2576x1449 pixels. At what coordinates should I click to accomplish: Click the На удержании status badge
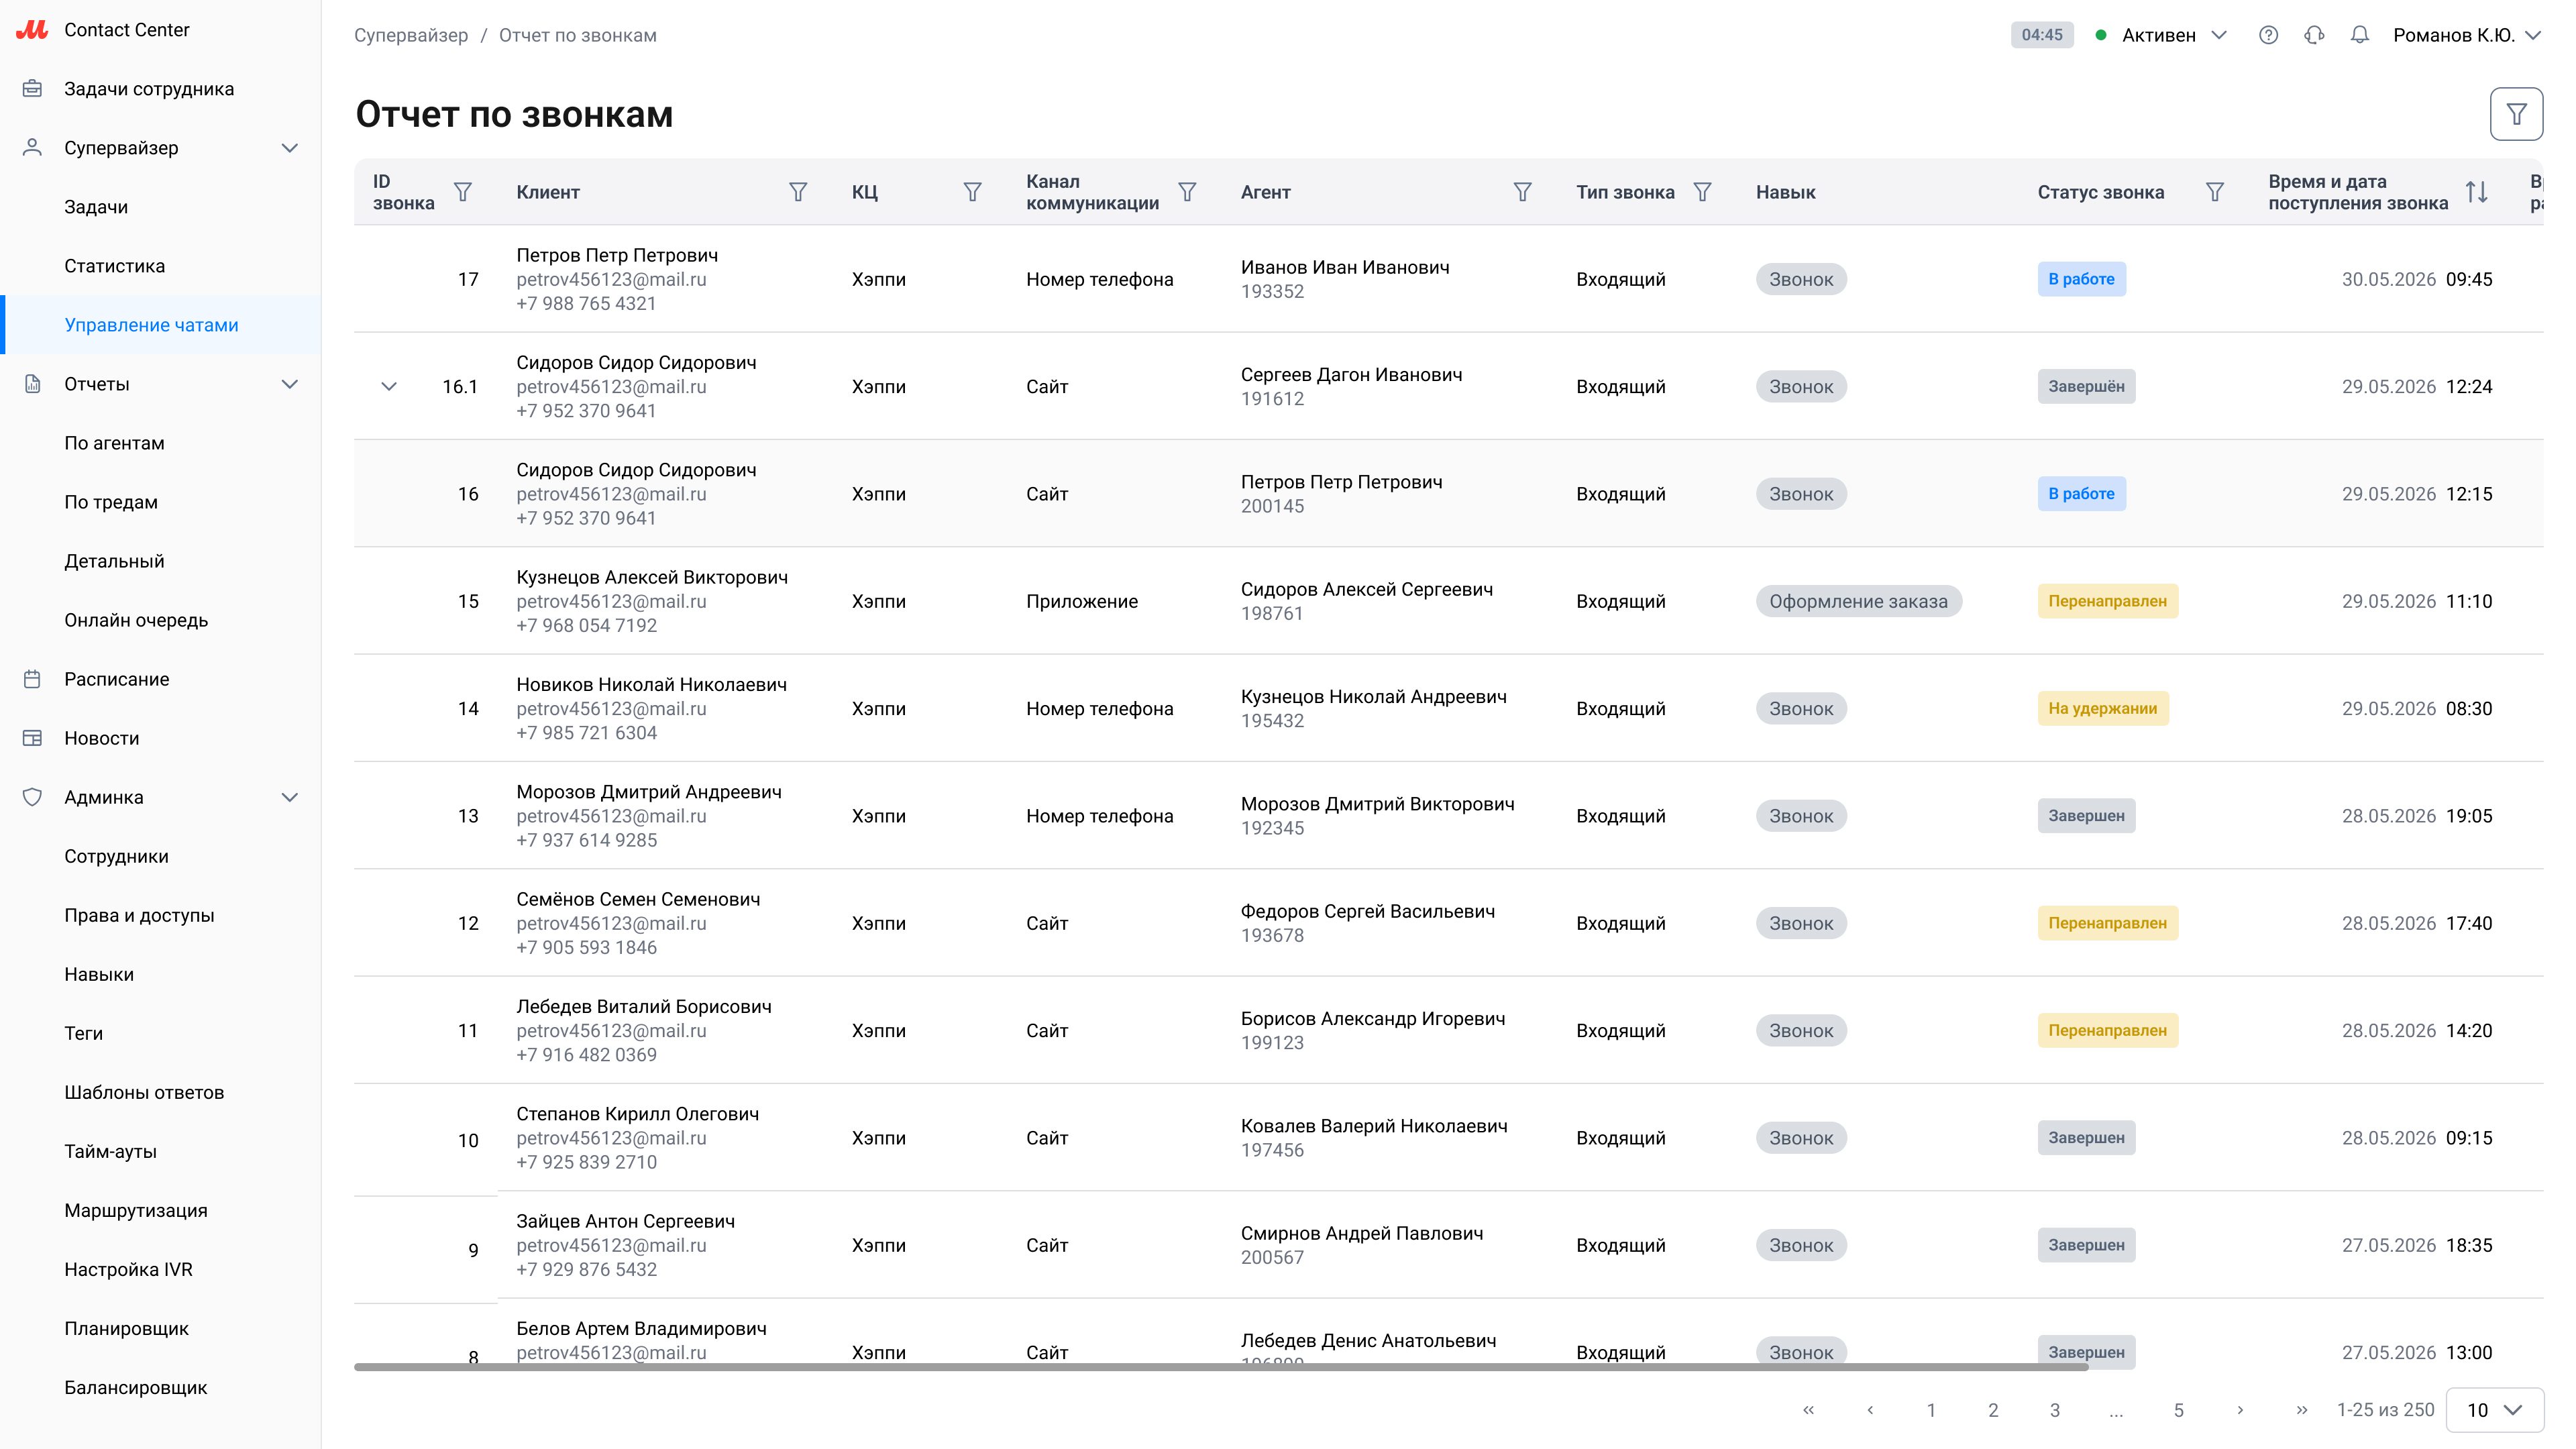[2102, 708]
